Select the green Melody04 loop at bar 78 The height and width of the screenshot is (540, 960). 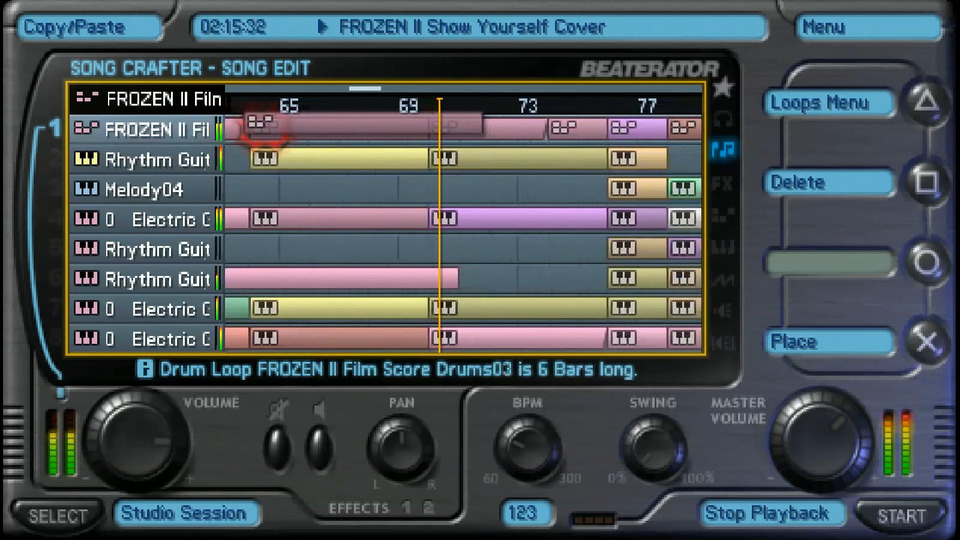[684, 189]
